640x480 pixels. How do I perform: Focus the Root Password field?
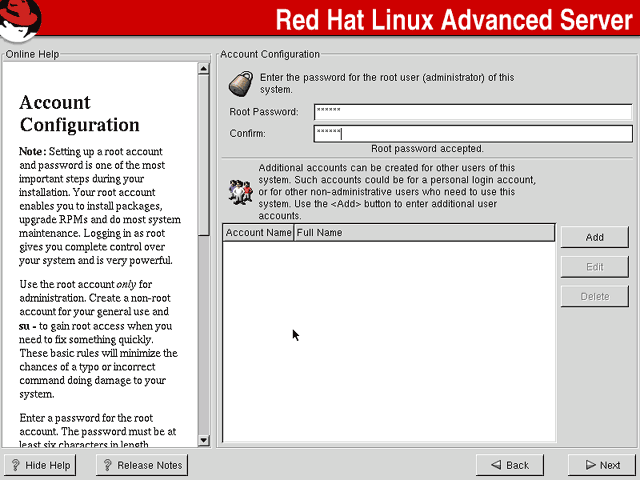tap(473, 112)
